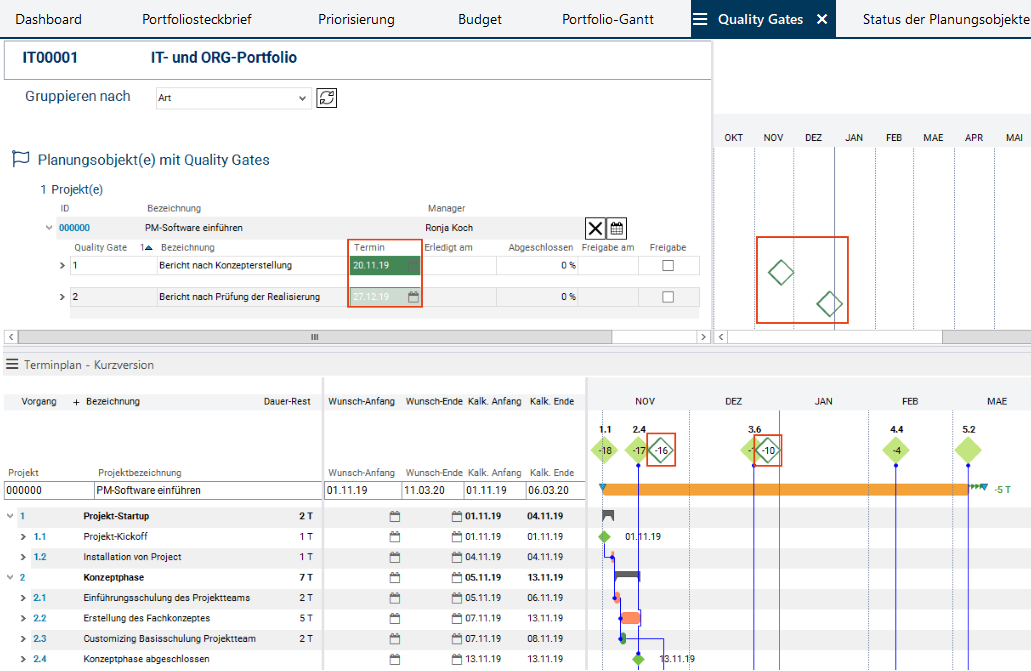This screenshot has height=671, width=1031.
Task: Click the refresh icon next to Gruppieren nach
Action: 326,98
